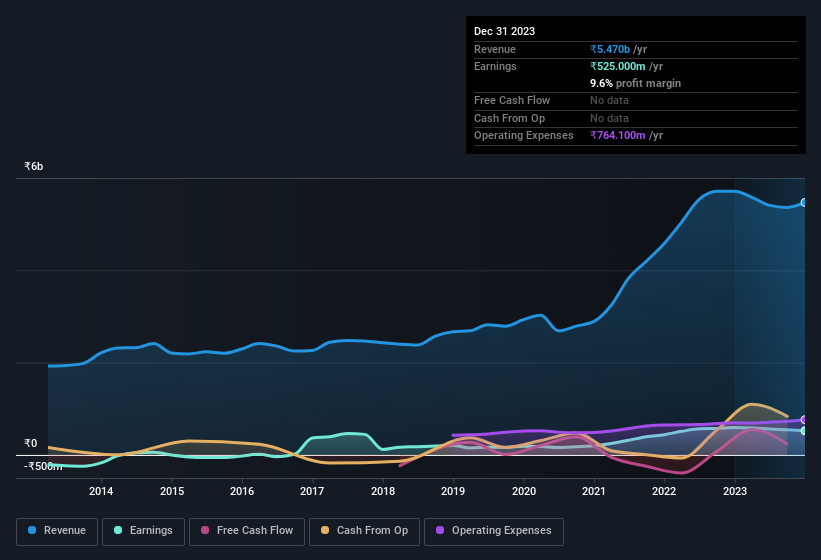The height and width of the screenshot is (560, 821).
Task: Click the ₹525.000m earnings value in tooltip
Action: pyautogui.click(x=618, y=66)
